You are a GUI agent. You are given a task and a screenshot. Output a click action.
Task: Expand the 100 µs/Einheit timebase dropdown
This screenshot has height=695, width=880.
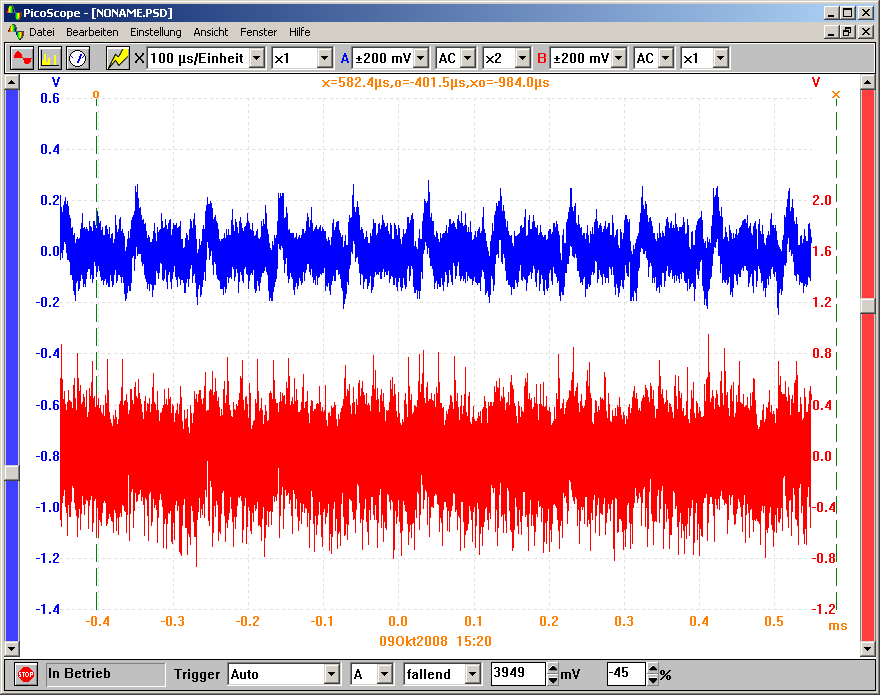tap(257, 58)
